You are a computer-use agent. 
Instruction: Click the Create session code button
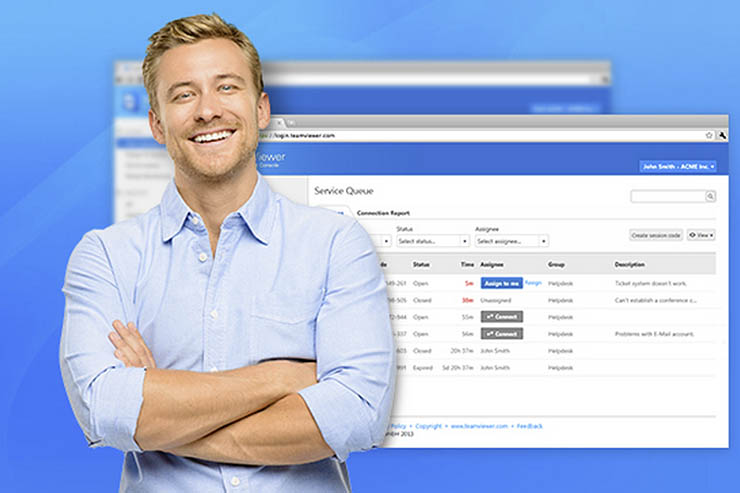pos(655,235)
